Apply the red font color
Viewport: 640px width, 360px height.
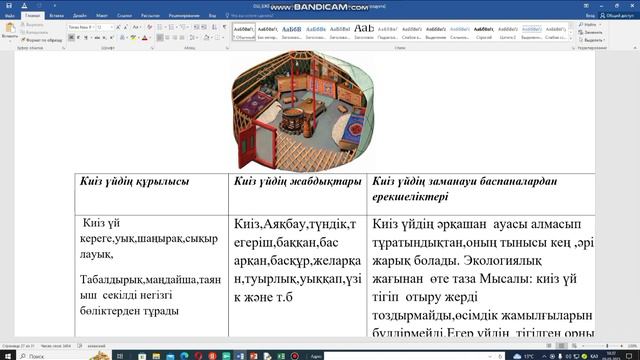(x=144, y=38)
